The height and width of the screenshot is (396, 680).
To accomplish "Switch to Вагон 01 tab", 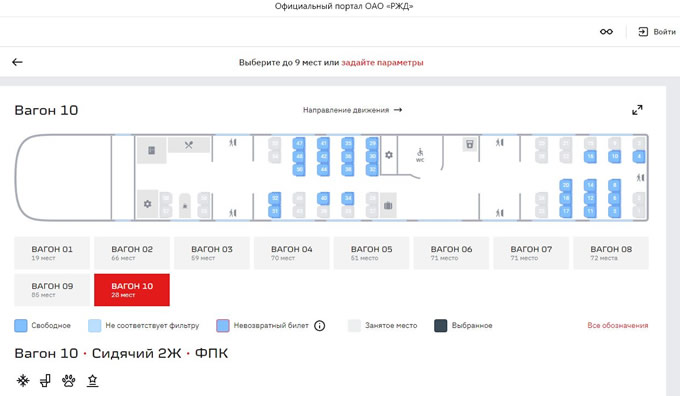I will (x=52, y=253).
